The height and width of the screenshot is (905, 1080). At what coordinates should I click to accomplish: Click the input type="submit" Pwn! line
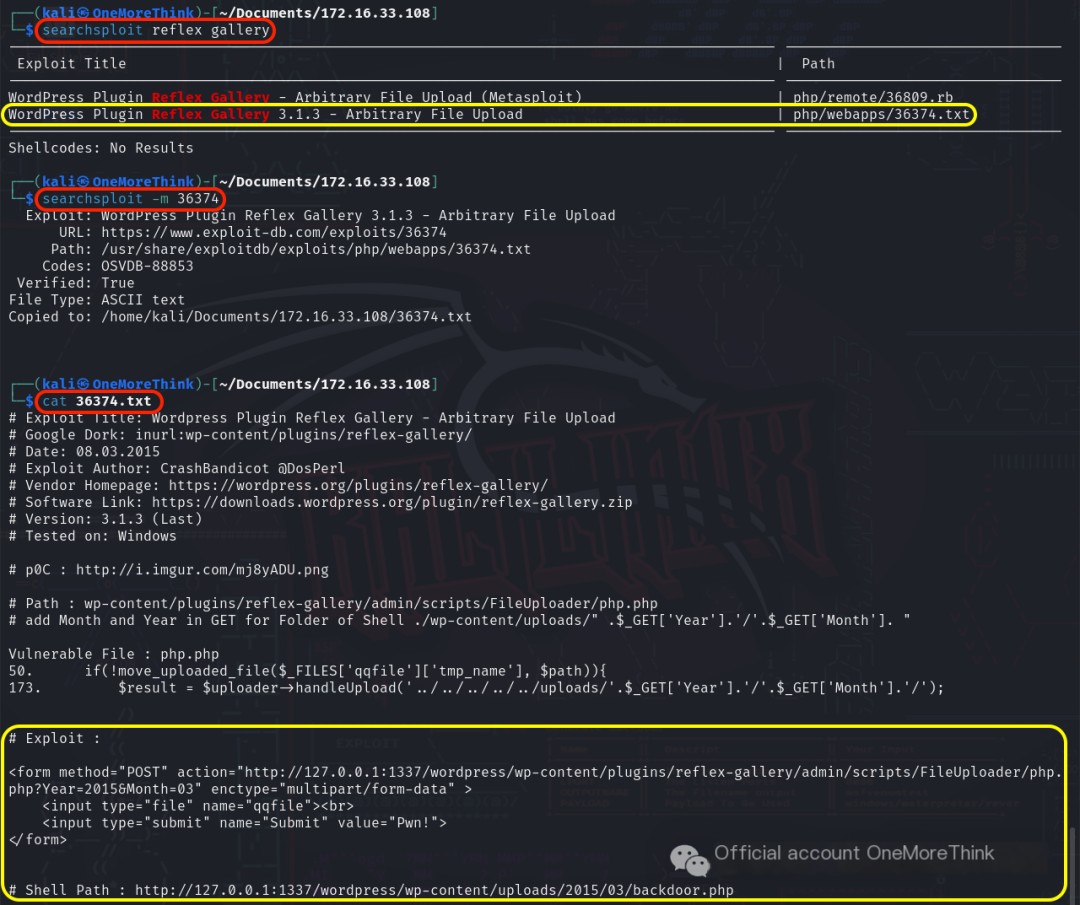(244, 823)
